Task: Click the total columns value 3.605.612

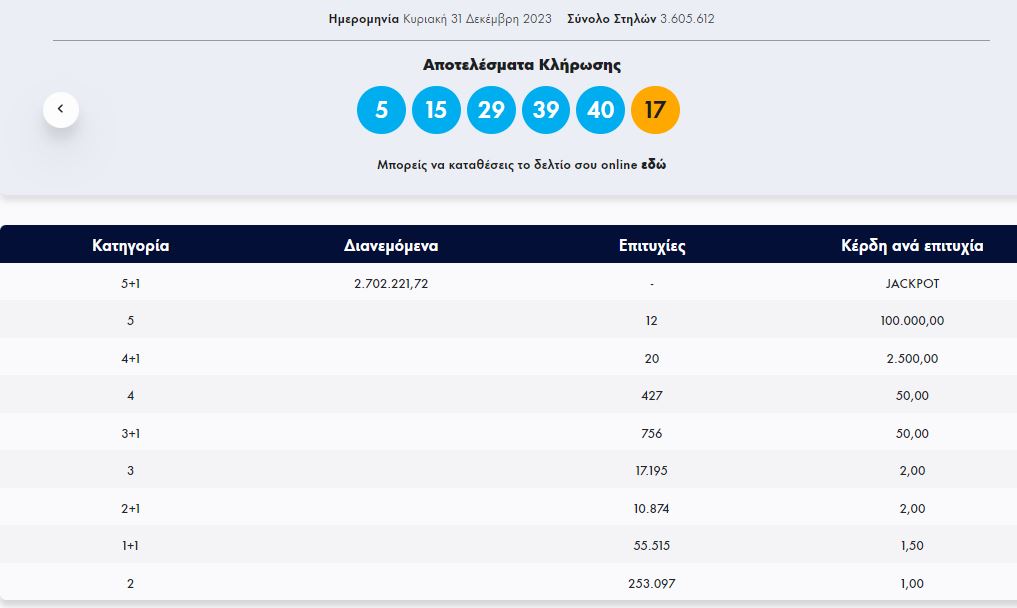Action: (687, 19)
